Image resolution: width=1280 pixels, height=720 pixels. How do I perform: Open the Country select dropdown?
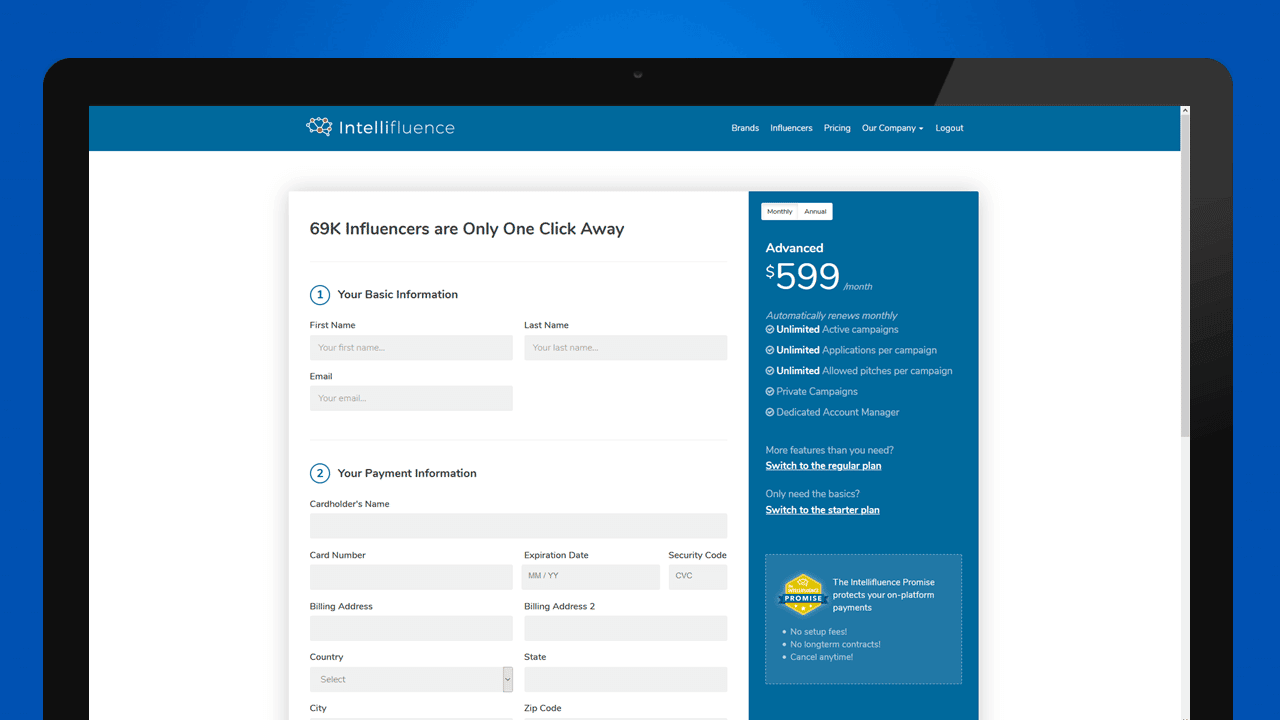(x=411, y=679)
